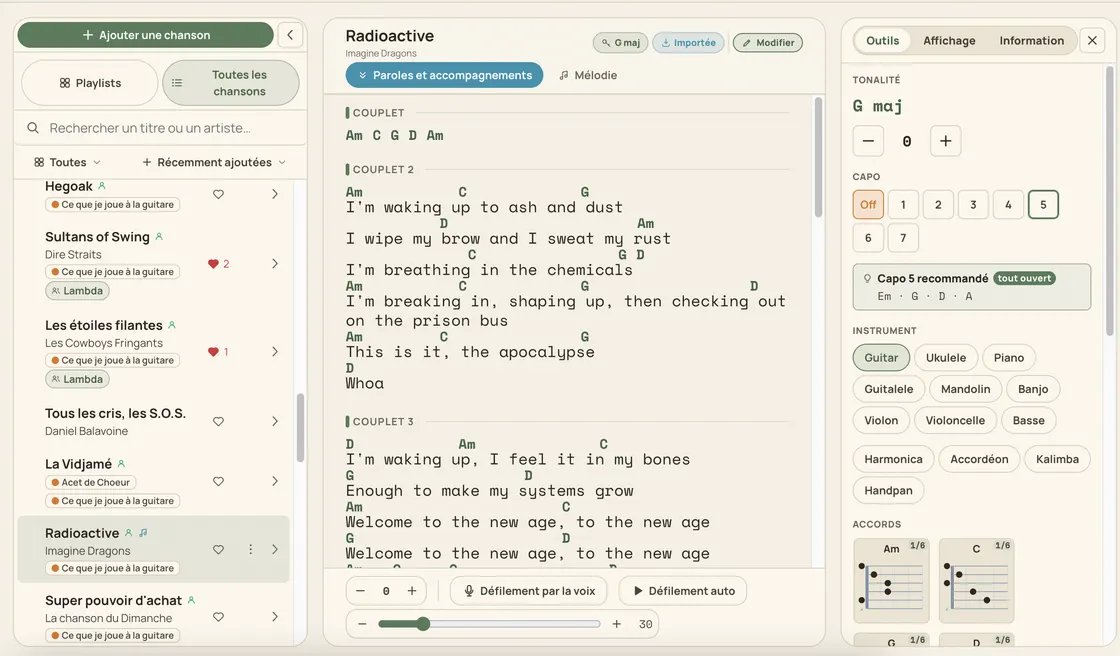Collapse the song list sidebar
Viewport: 1120px width, 656px height.
(290, 35)
